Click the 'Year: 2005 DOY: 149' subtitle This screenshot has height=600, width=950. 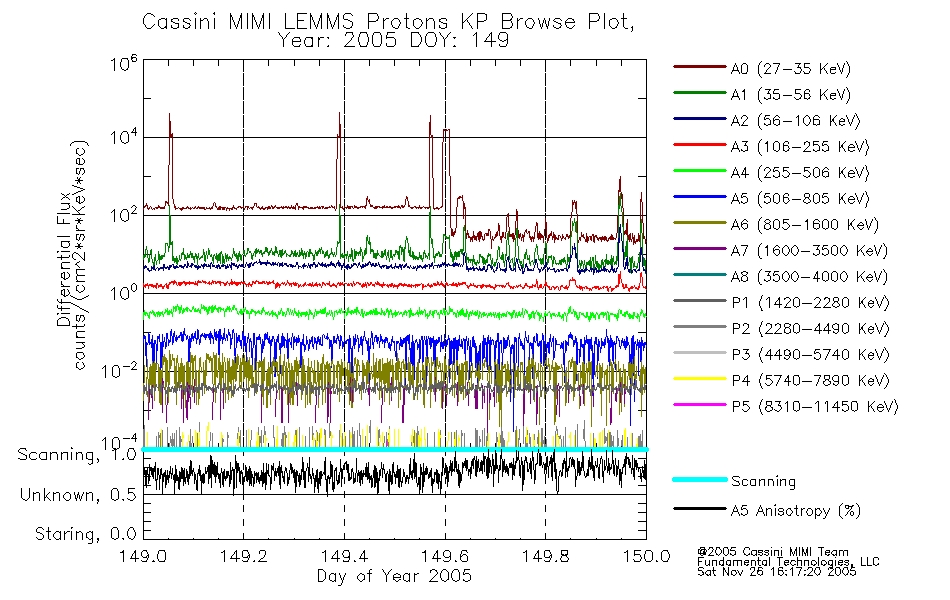click(x=393, y=41)
